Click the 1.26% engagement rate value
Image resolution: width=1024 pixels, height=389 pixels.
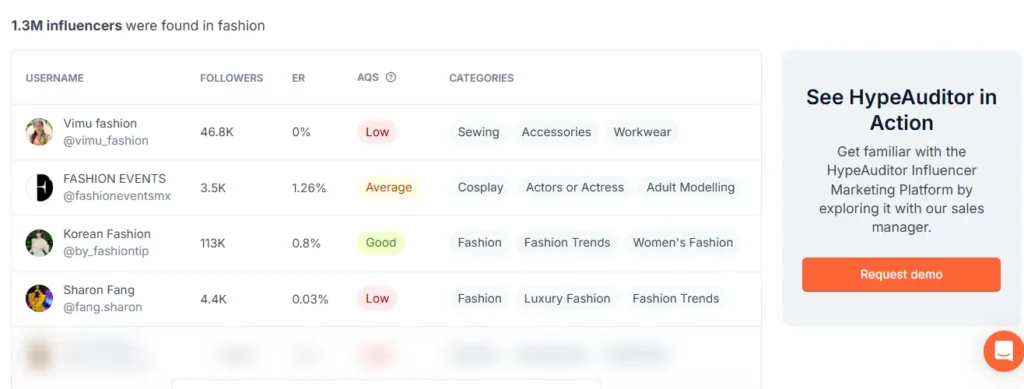pos(309,188)
